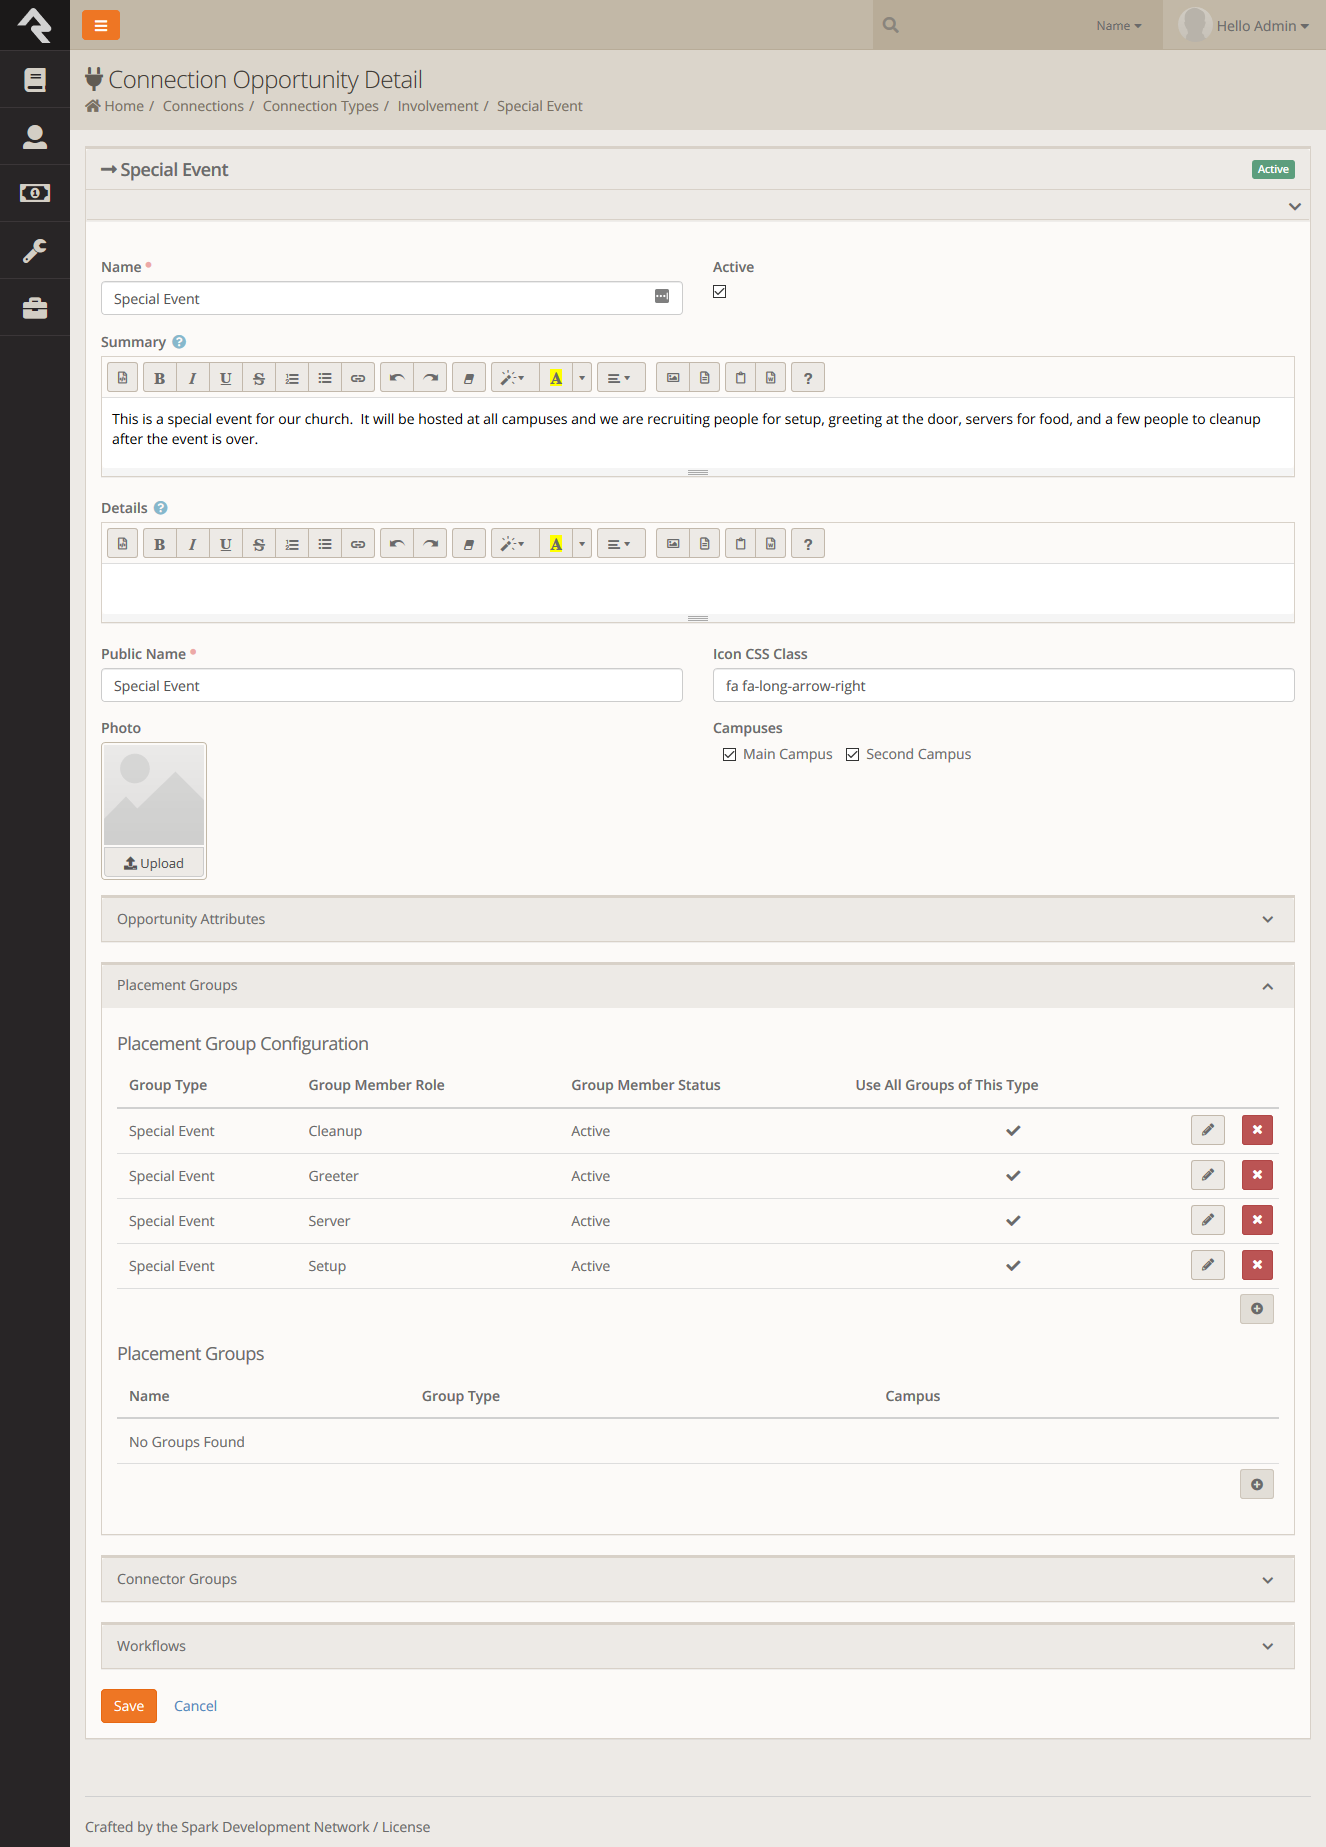Viewport: 1326px width, 1847px height.
Task: Click the Icon CSS Class input field
Action: 1003,686
